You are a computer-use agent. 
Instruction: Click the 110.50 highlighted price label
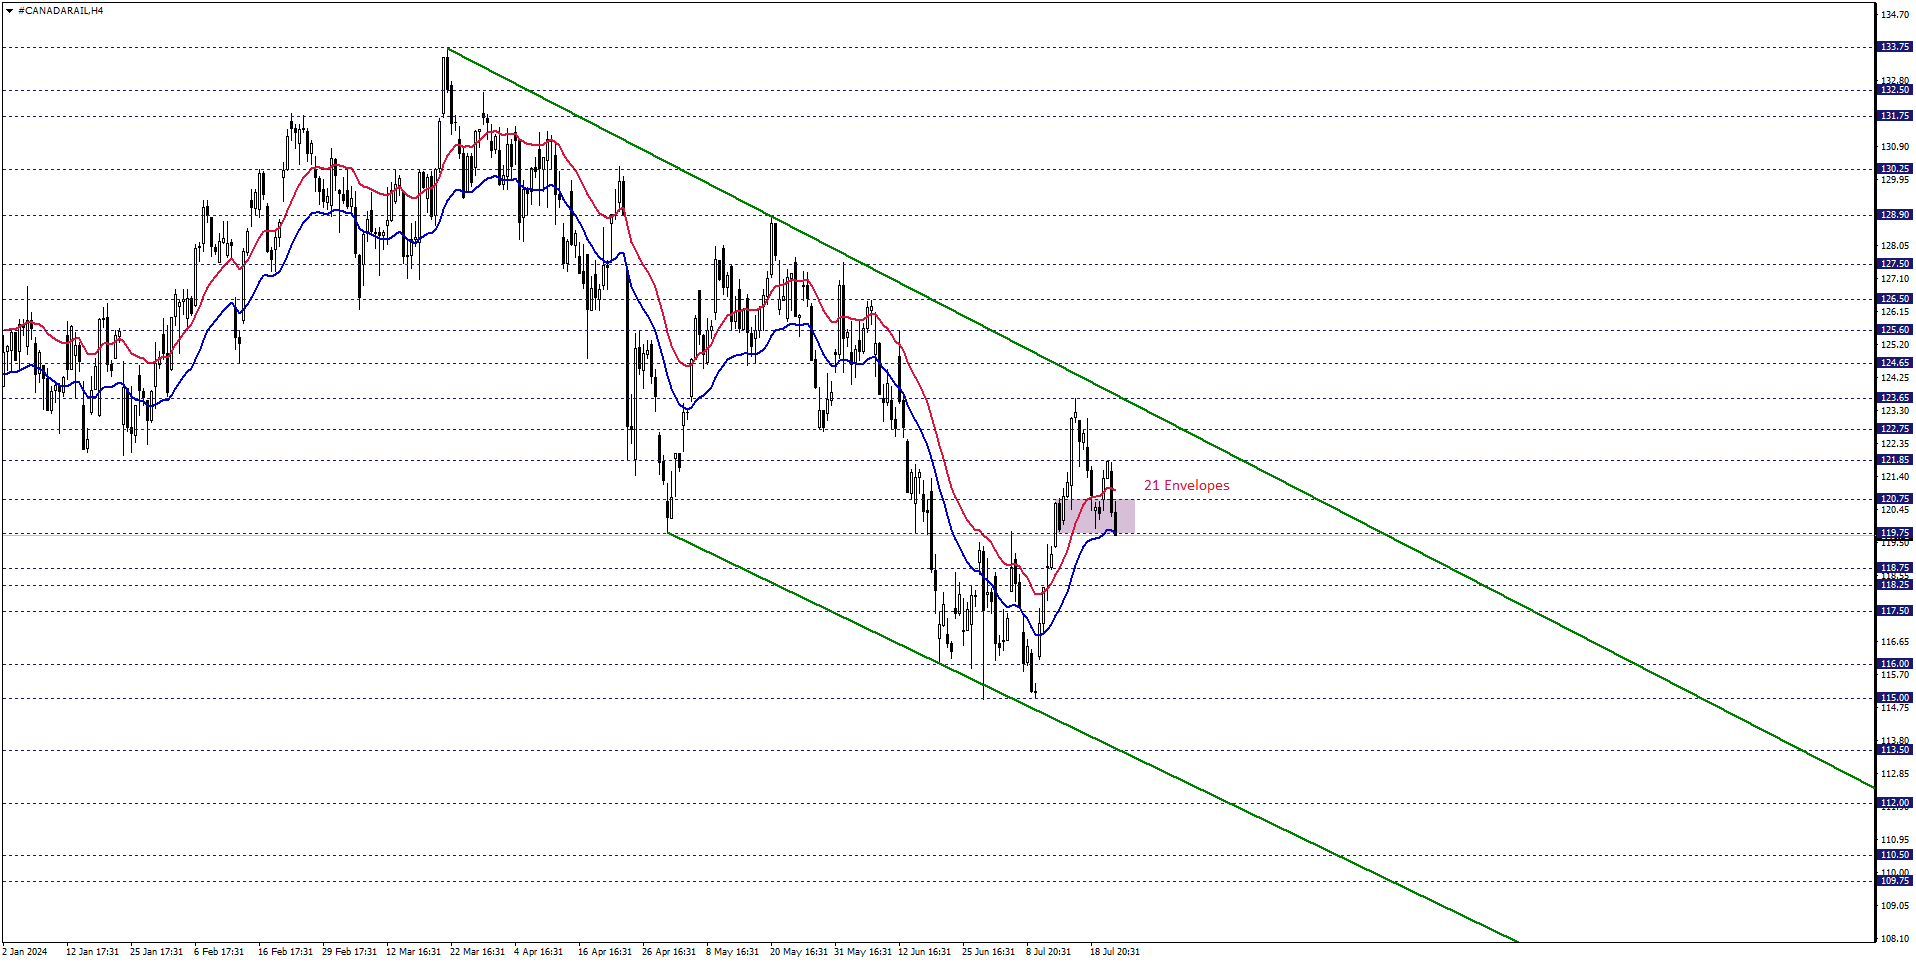pos(1895,855)
